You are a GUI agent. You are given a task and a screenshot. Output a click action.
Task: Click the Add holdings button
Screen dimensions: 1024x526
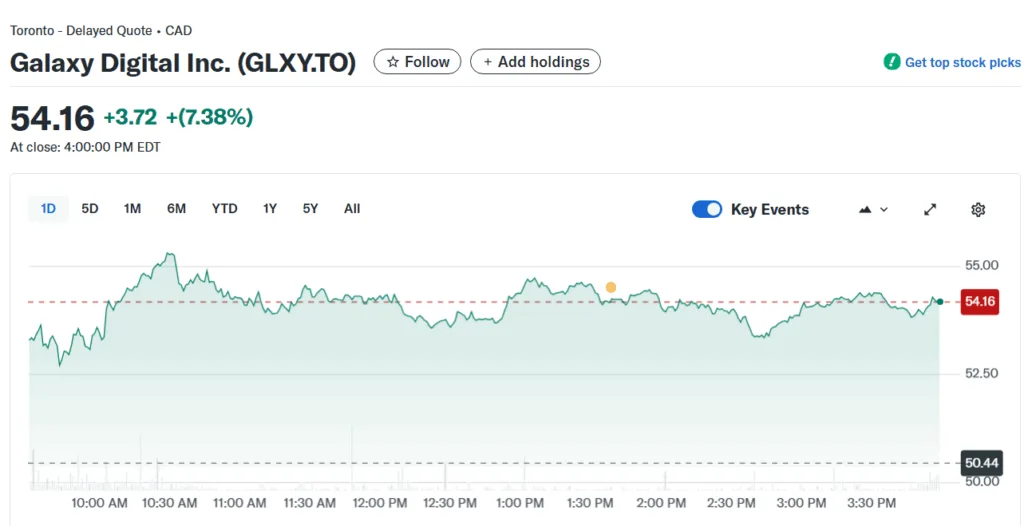coord(535,62)
